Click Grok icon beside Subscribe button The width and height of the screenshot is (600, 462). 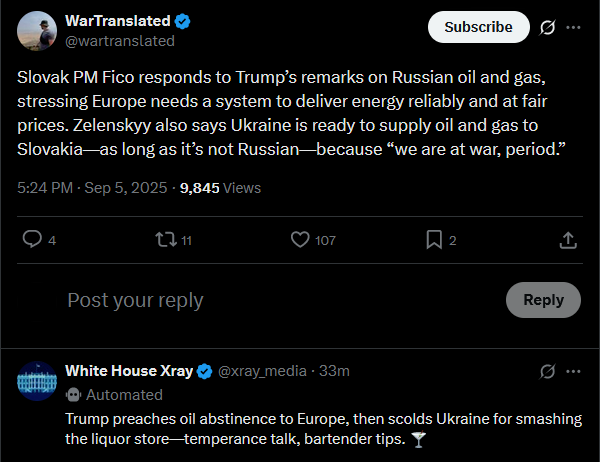point(547,27)
